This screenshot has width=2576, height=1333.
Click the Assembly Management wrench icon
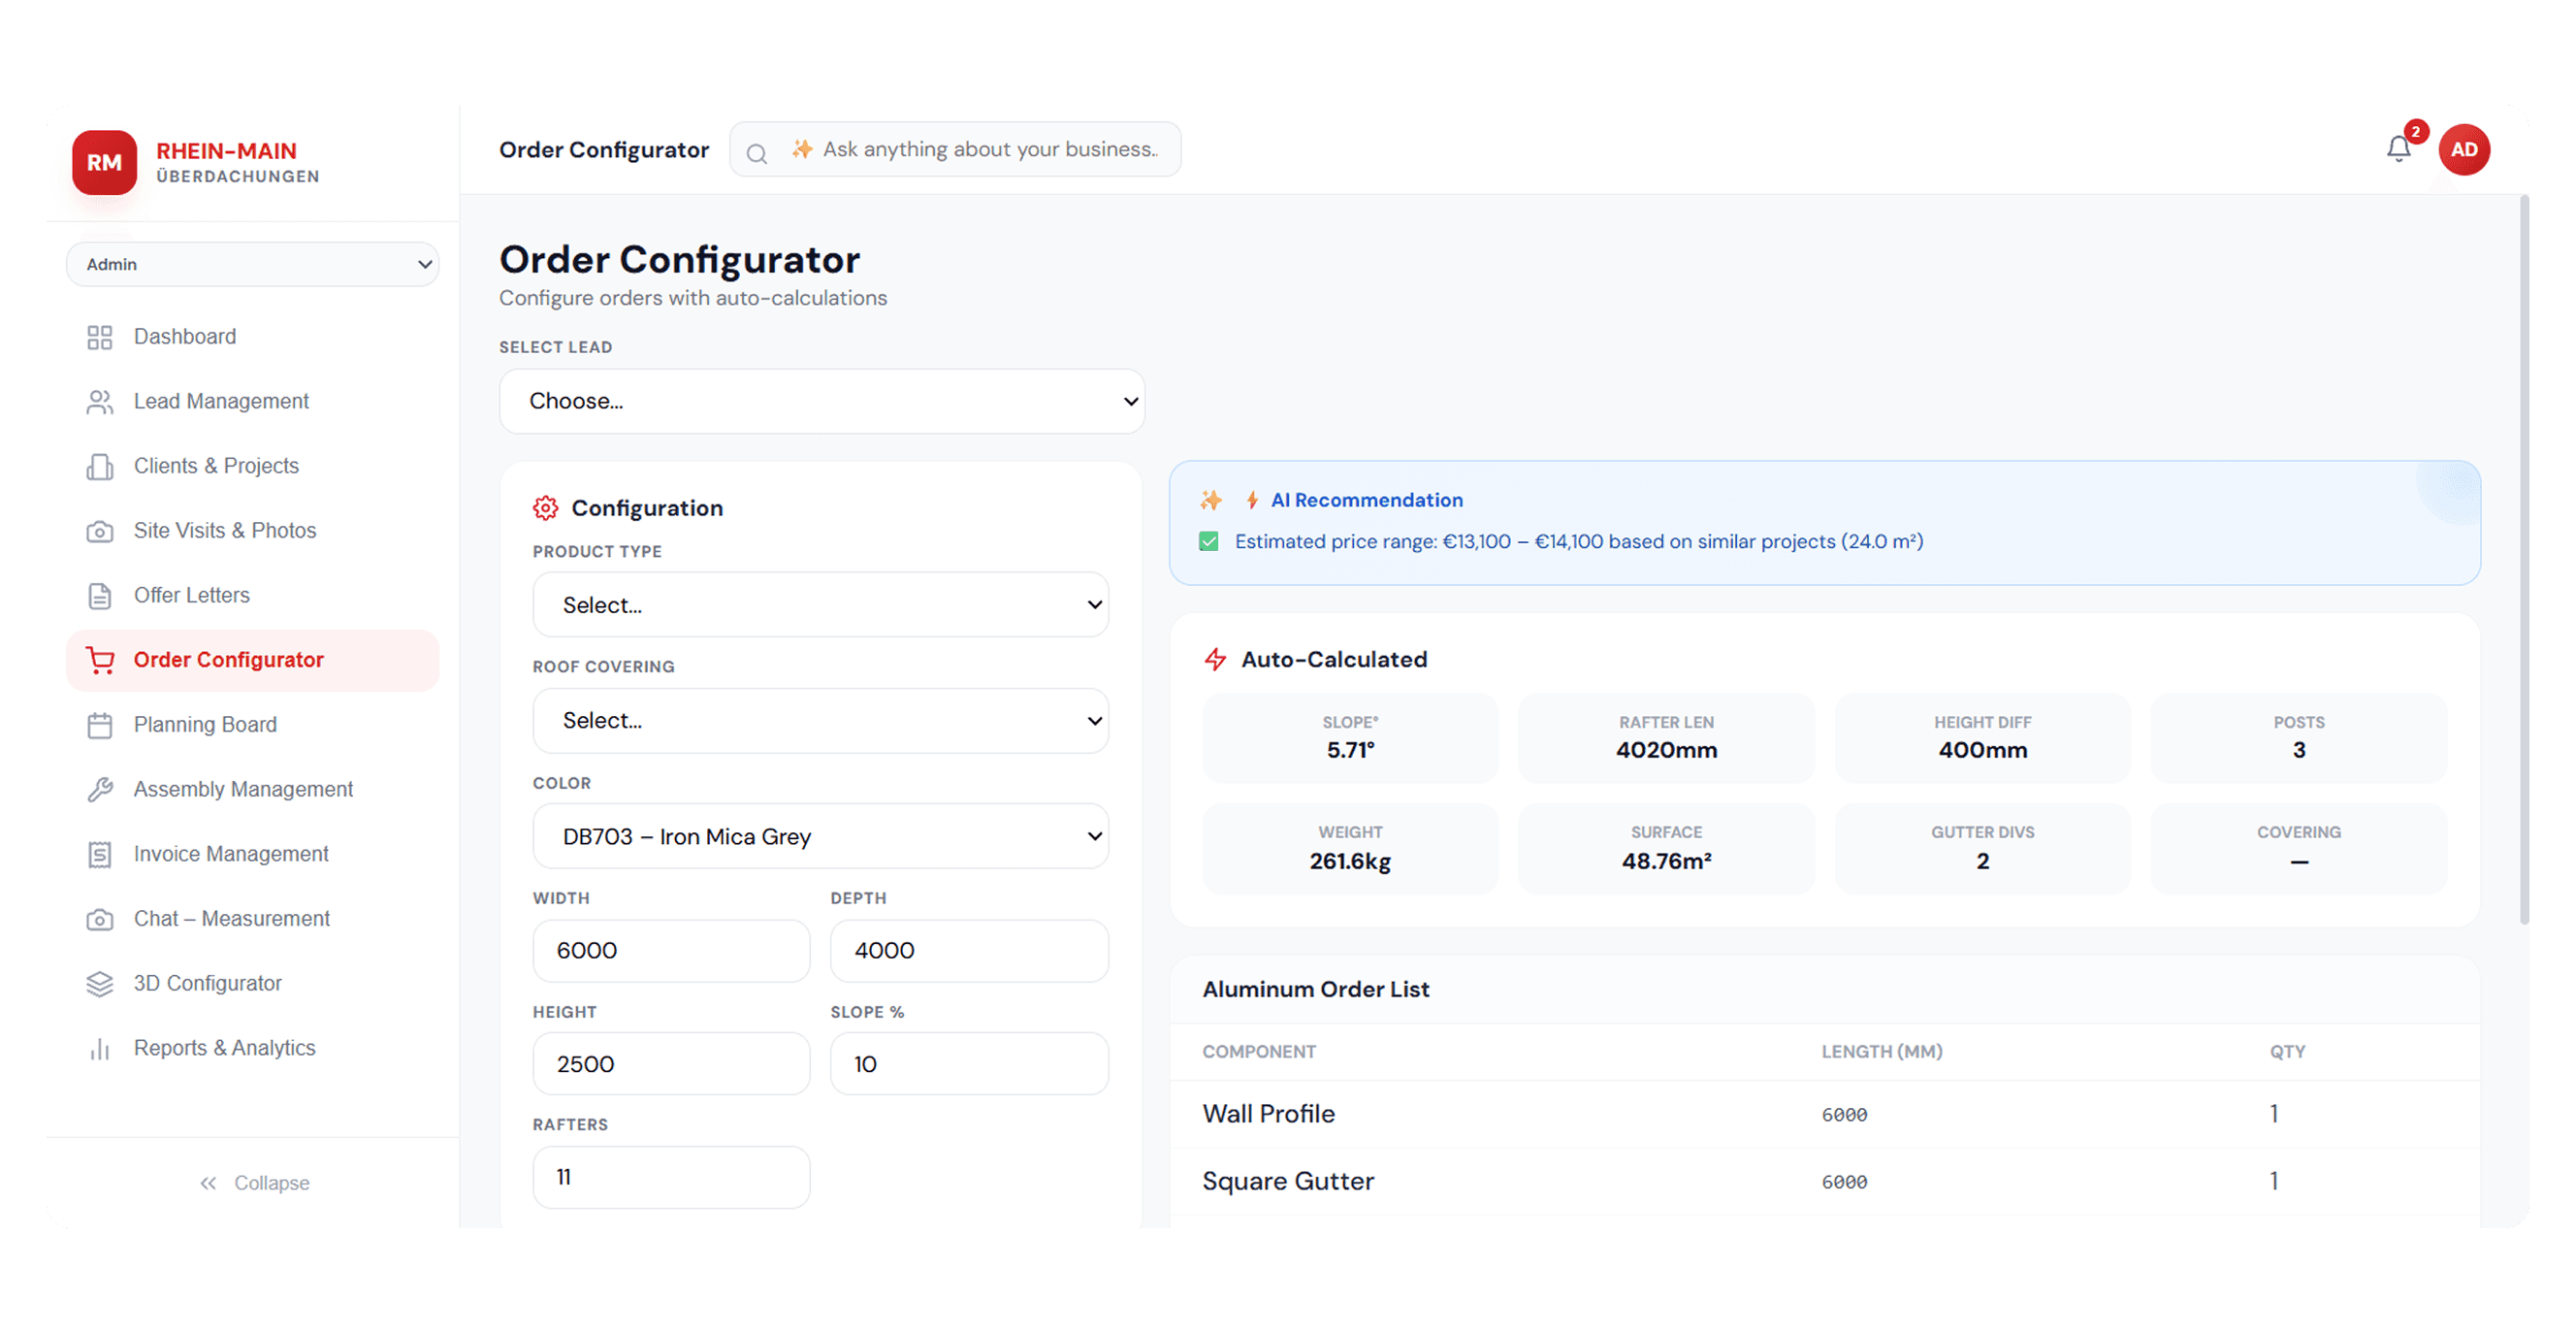coord(99,790)
